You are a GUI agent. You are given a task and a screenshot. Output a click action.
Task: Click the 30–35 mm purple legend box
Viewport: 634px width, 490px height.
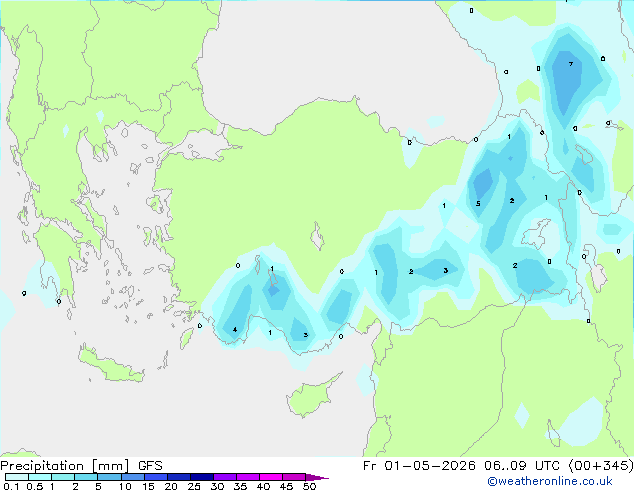225,477
